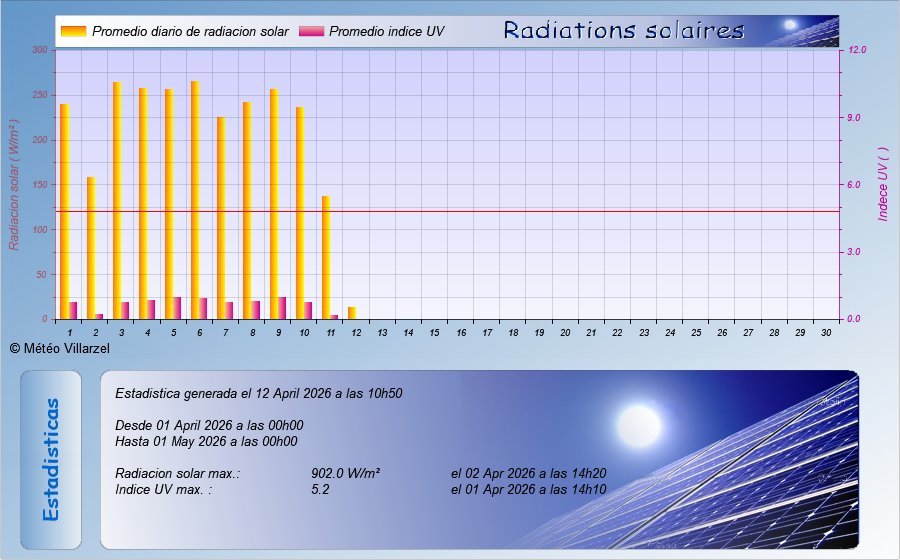Click the orange radiation bar for day 6
The height and width of the screenshot is (560, 900).
click(194, 200)
